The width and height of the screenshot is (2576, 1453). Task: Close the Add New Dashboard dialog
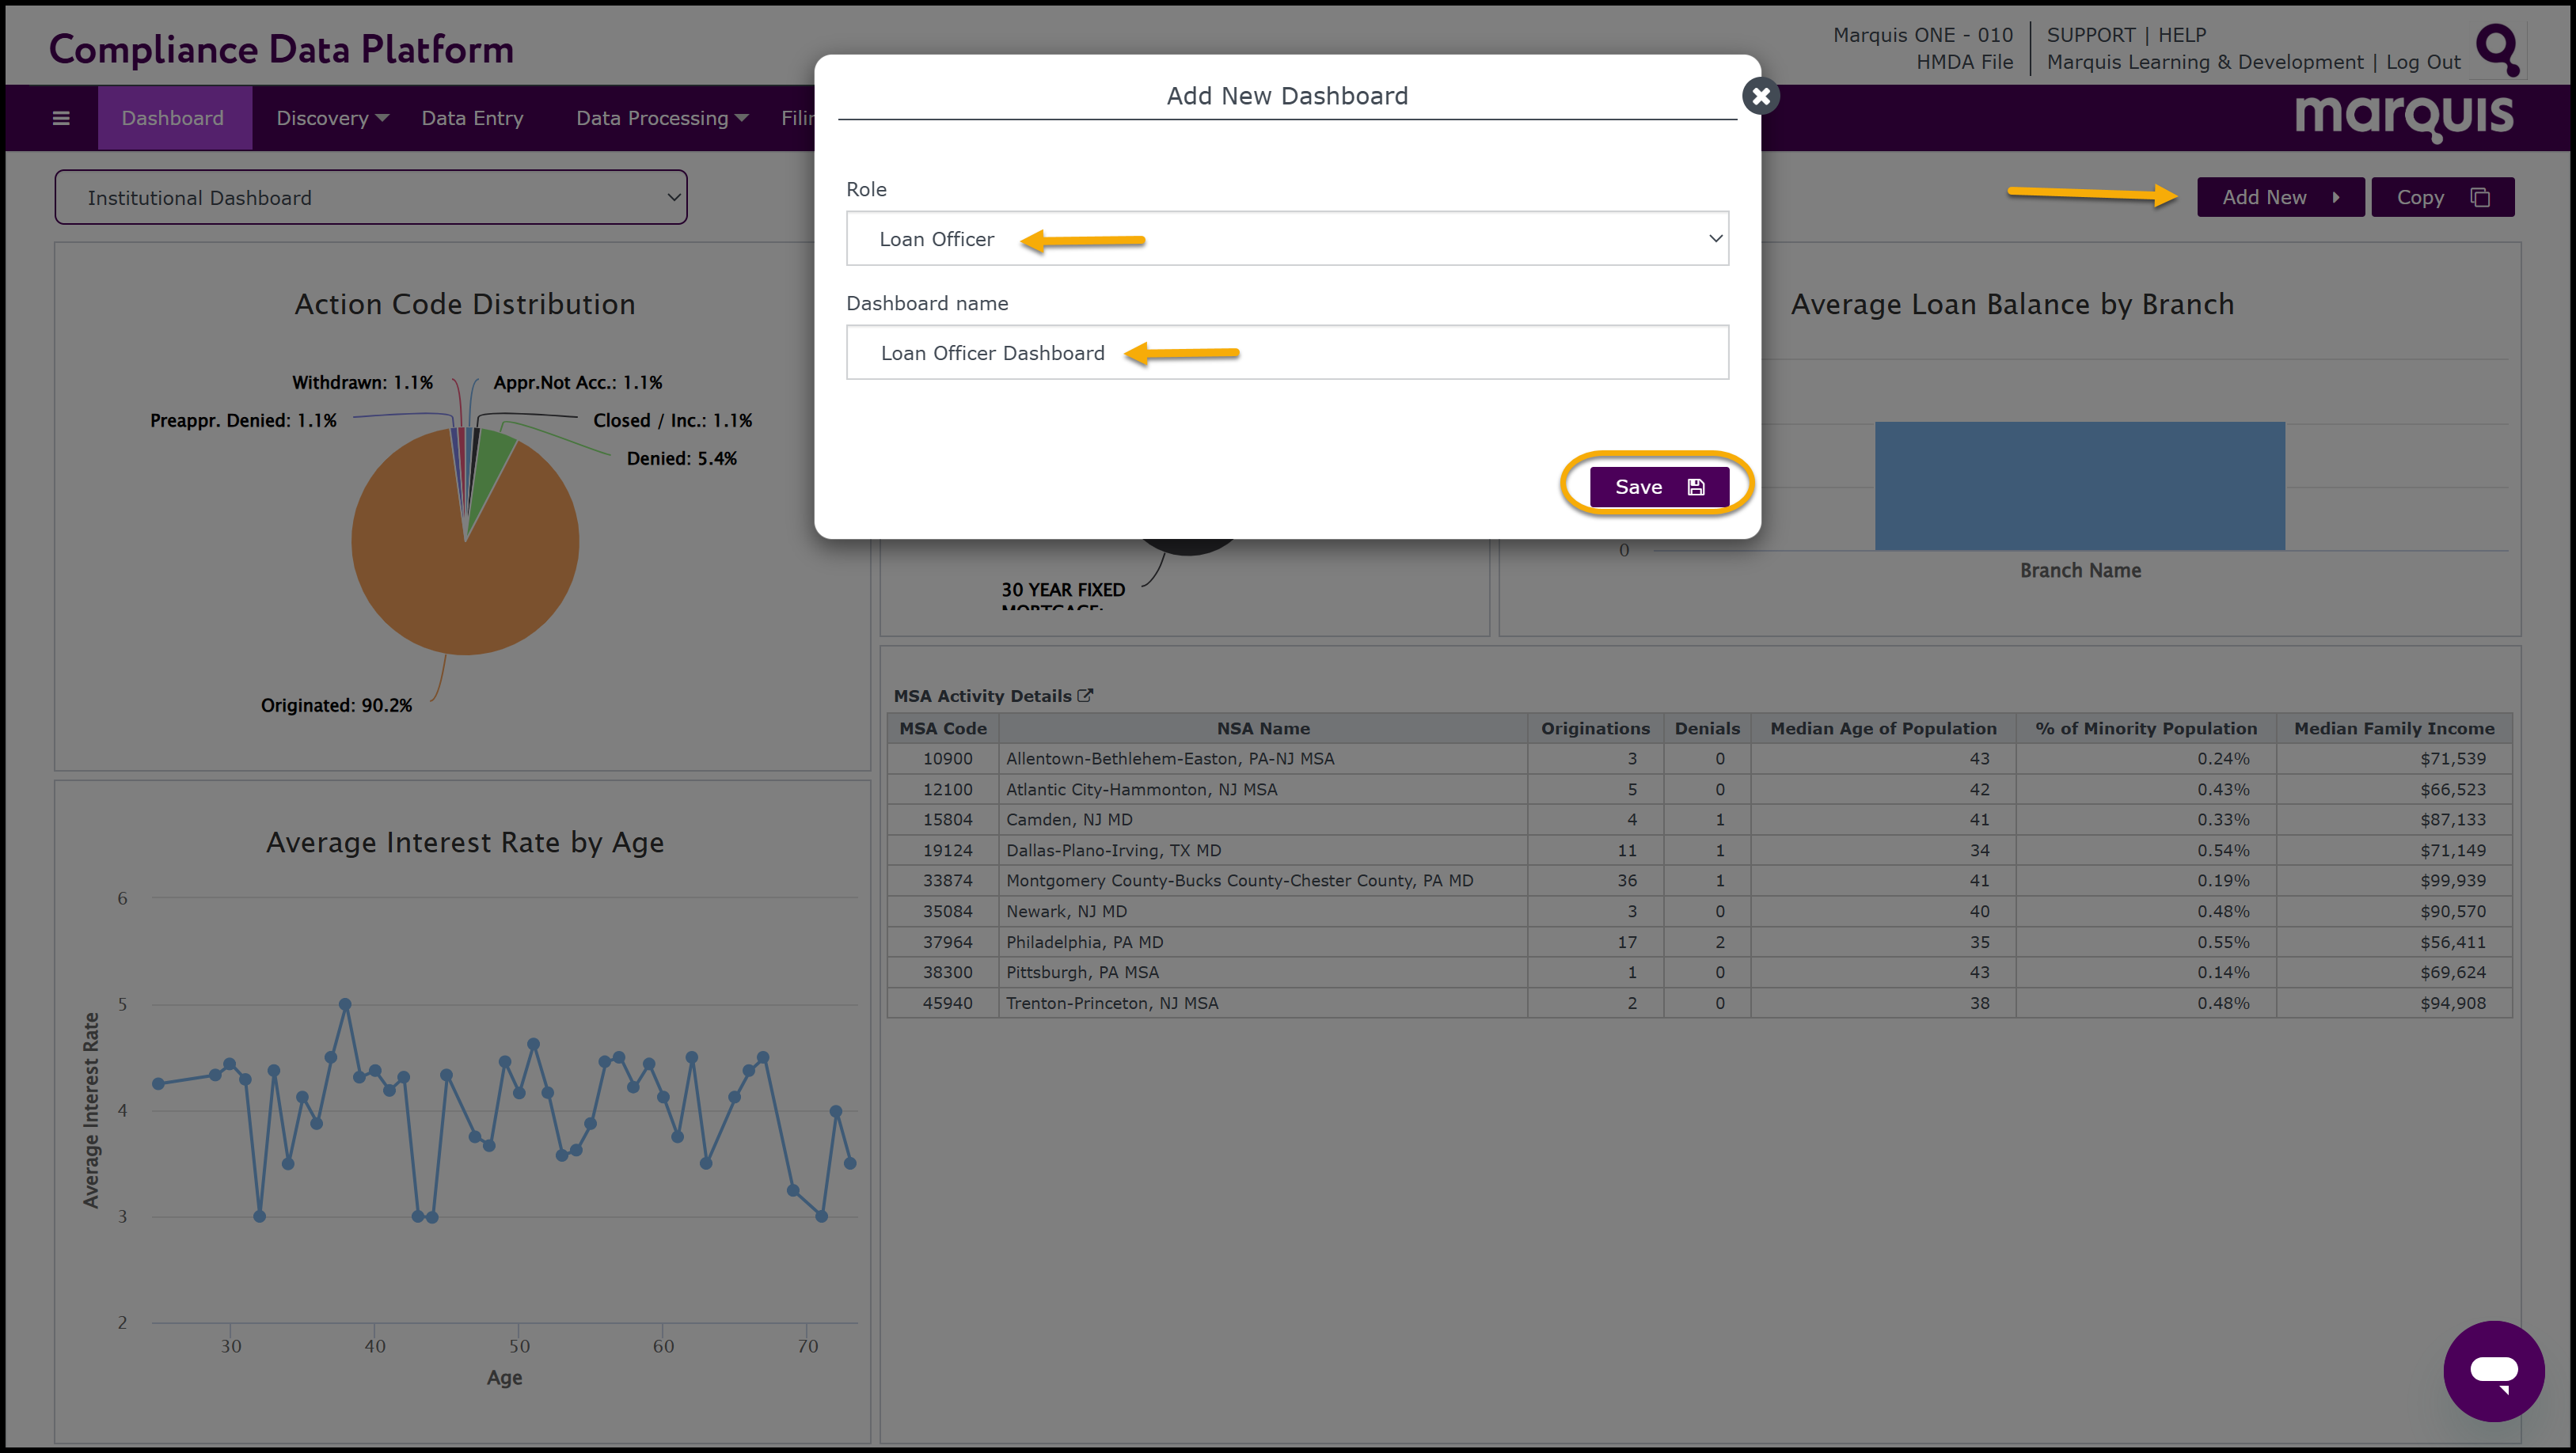click(x=1761, y=96)
